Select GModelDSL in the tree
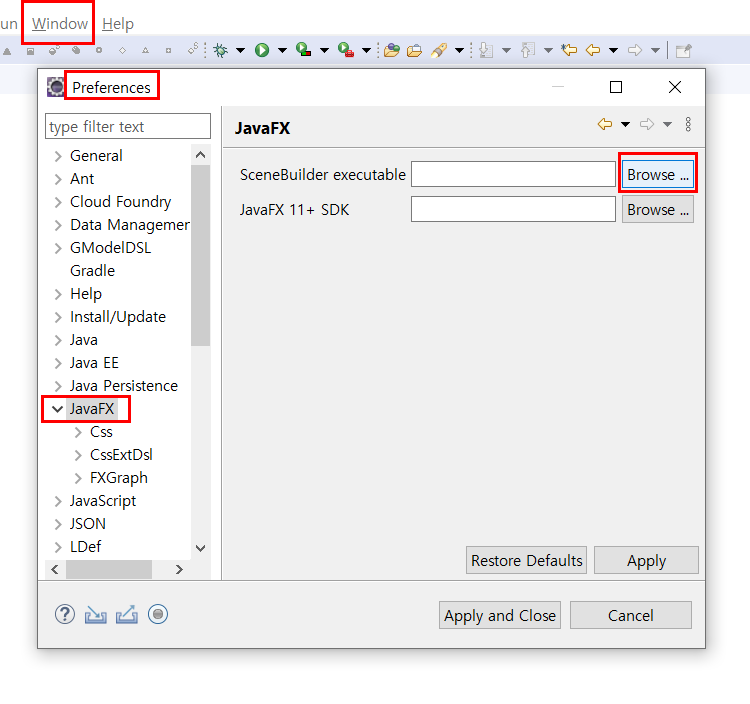This screenshot has width=750, height=704. [110, 248]
